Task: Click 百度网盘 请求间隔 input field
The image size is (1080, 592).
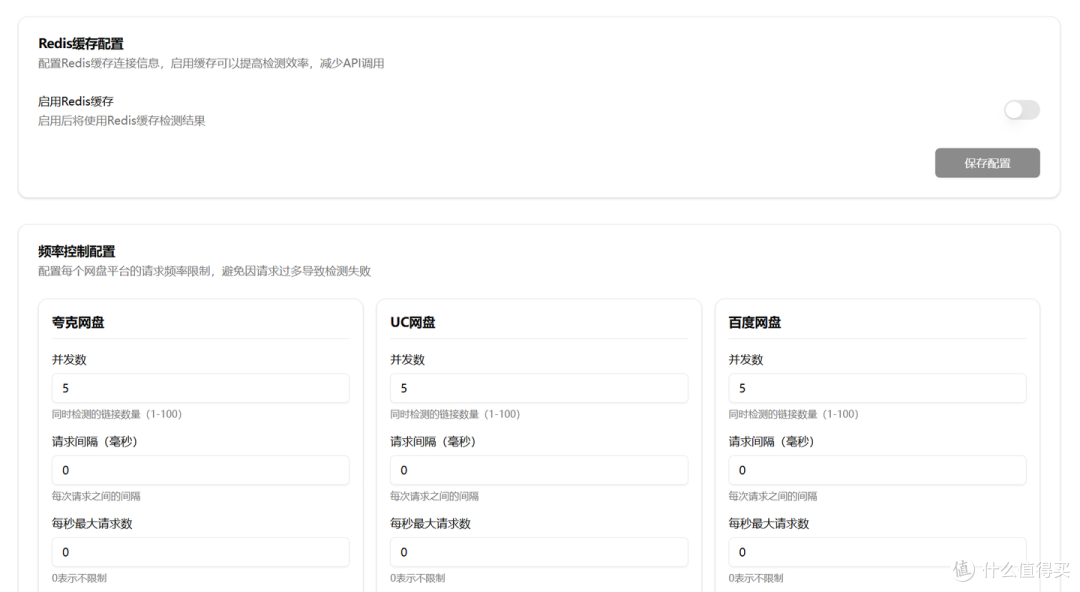Action: [877, 470]
